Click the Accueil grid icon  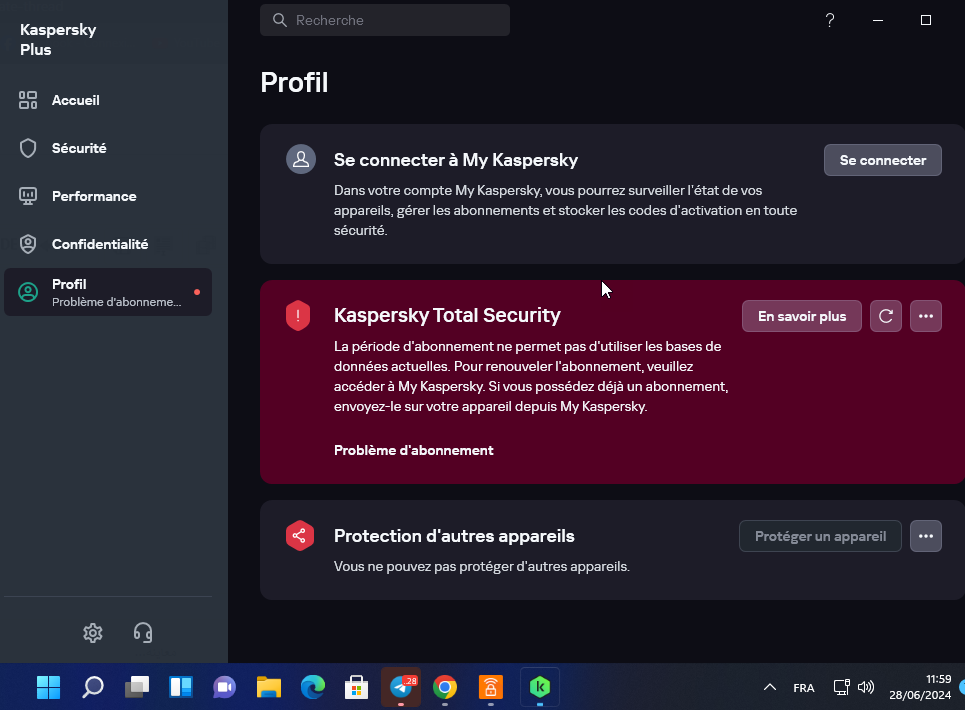coord(28,100)
